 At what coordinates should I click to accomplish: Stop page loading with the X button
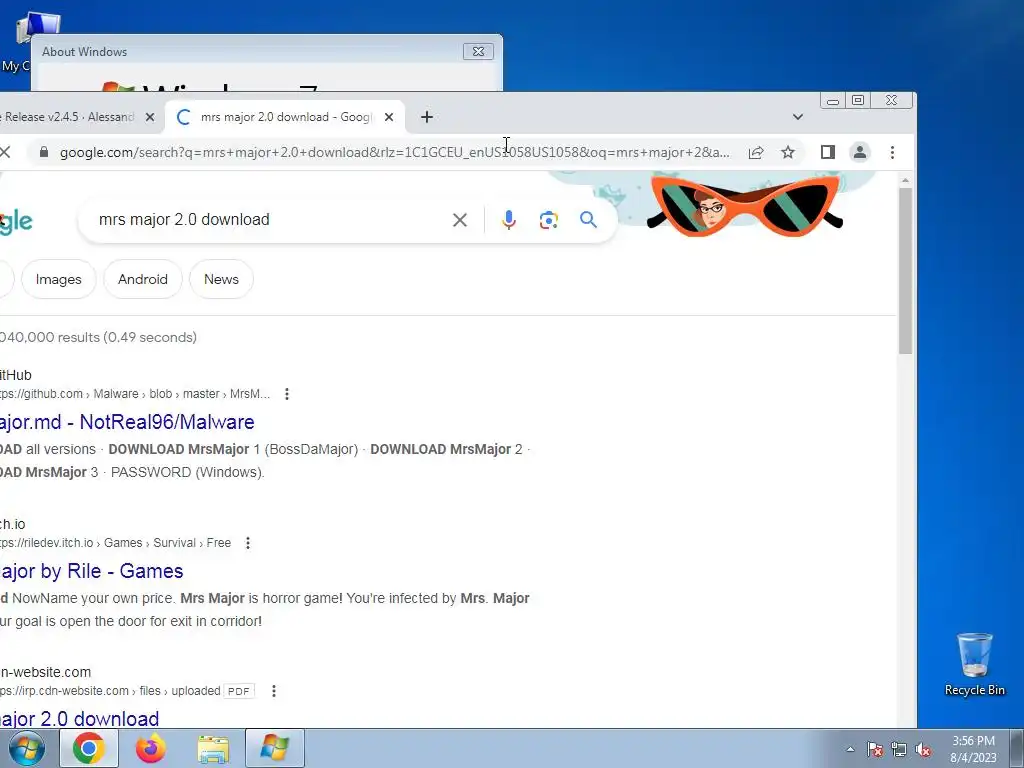pyautogui.click(x=5, y=152)
